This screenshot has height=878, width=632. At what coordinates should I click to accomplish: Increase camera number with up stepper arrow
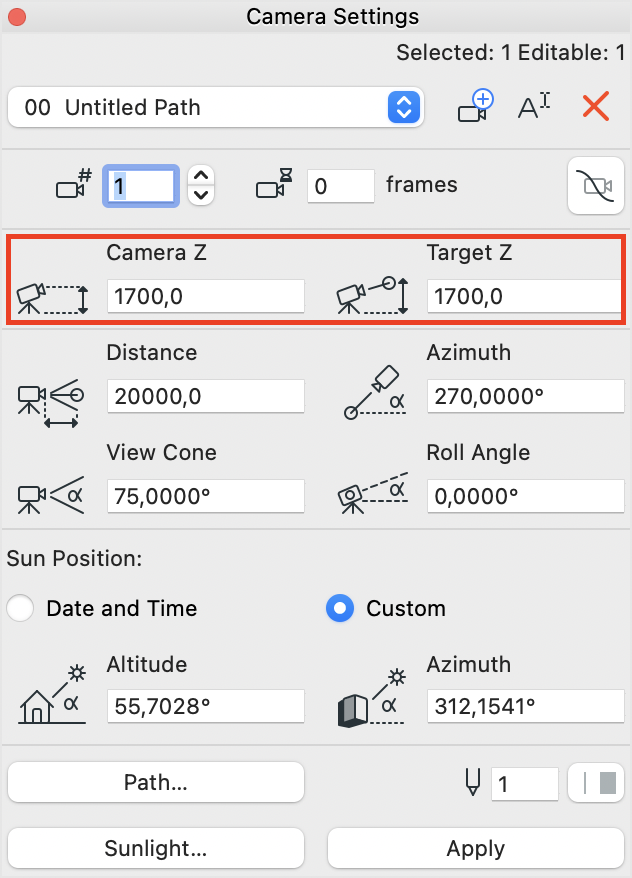coord(201,176)
